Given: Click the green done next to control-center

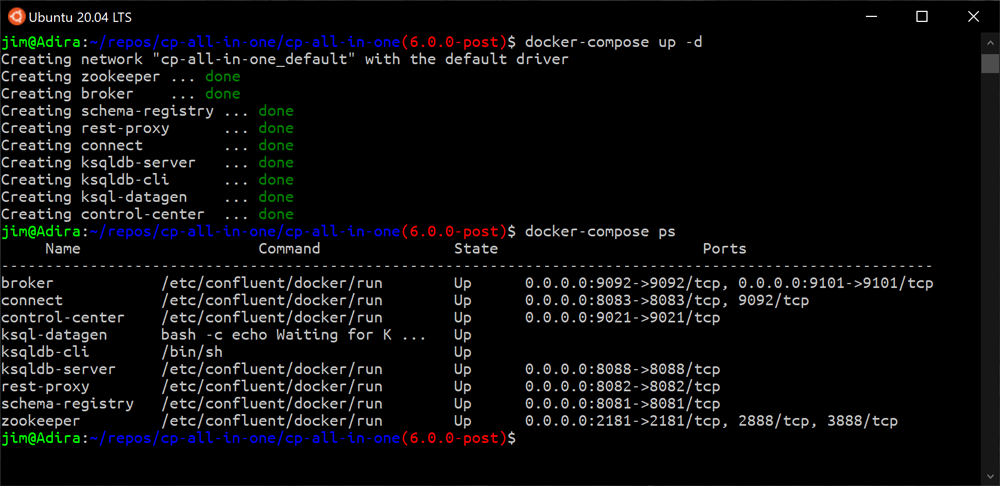Looking at the screenshot, I should pyautogui.click(x=276, y=214).
